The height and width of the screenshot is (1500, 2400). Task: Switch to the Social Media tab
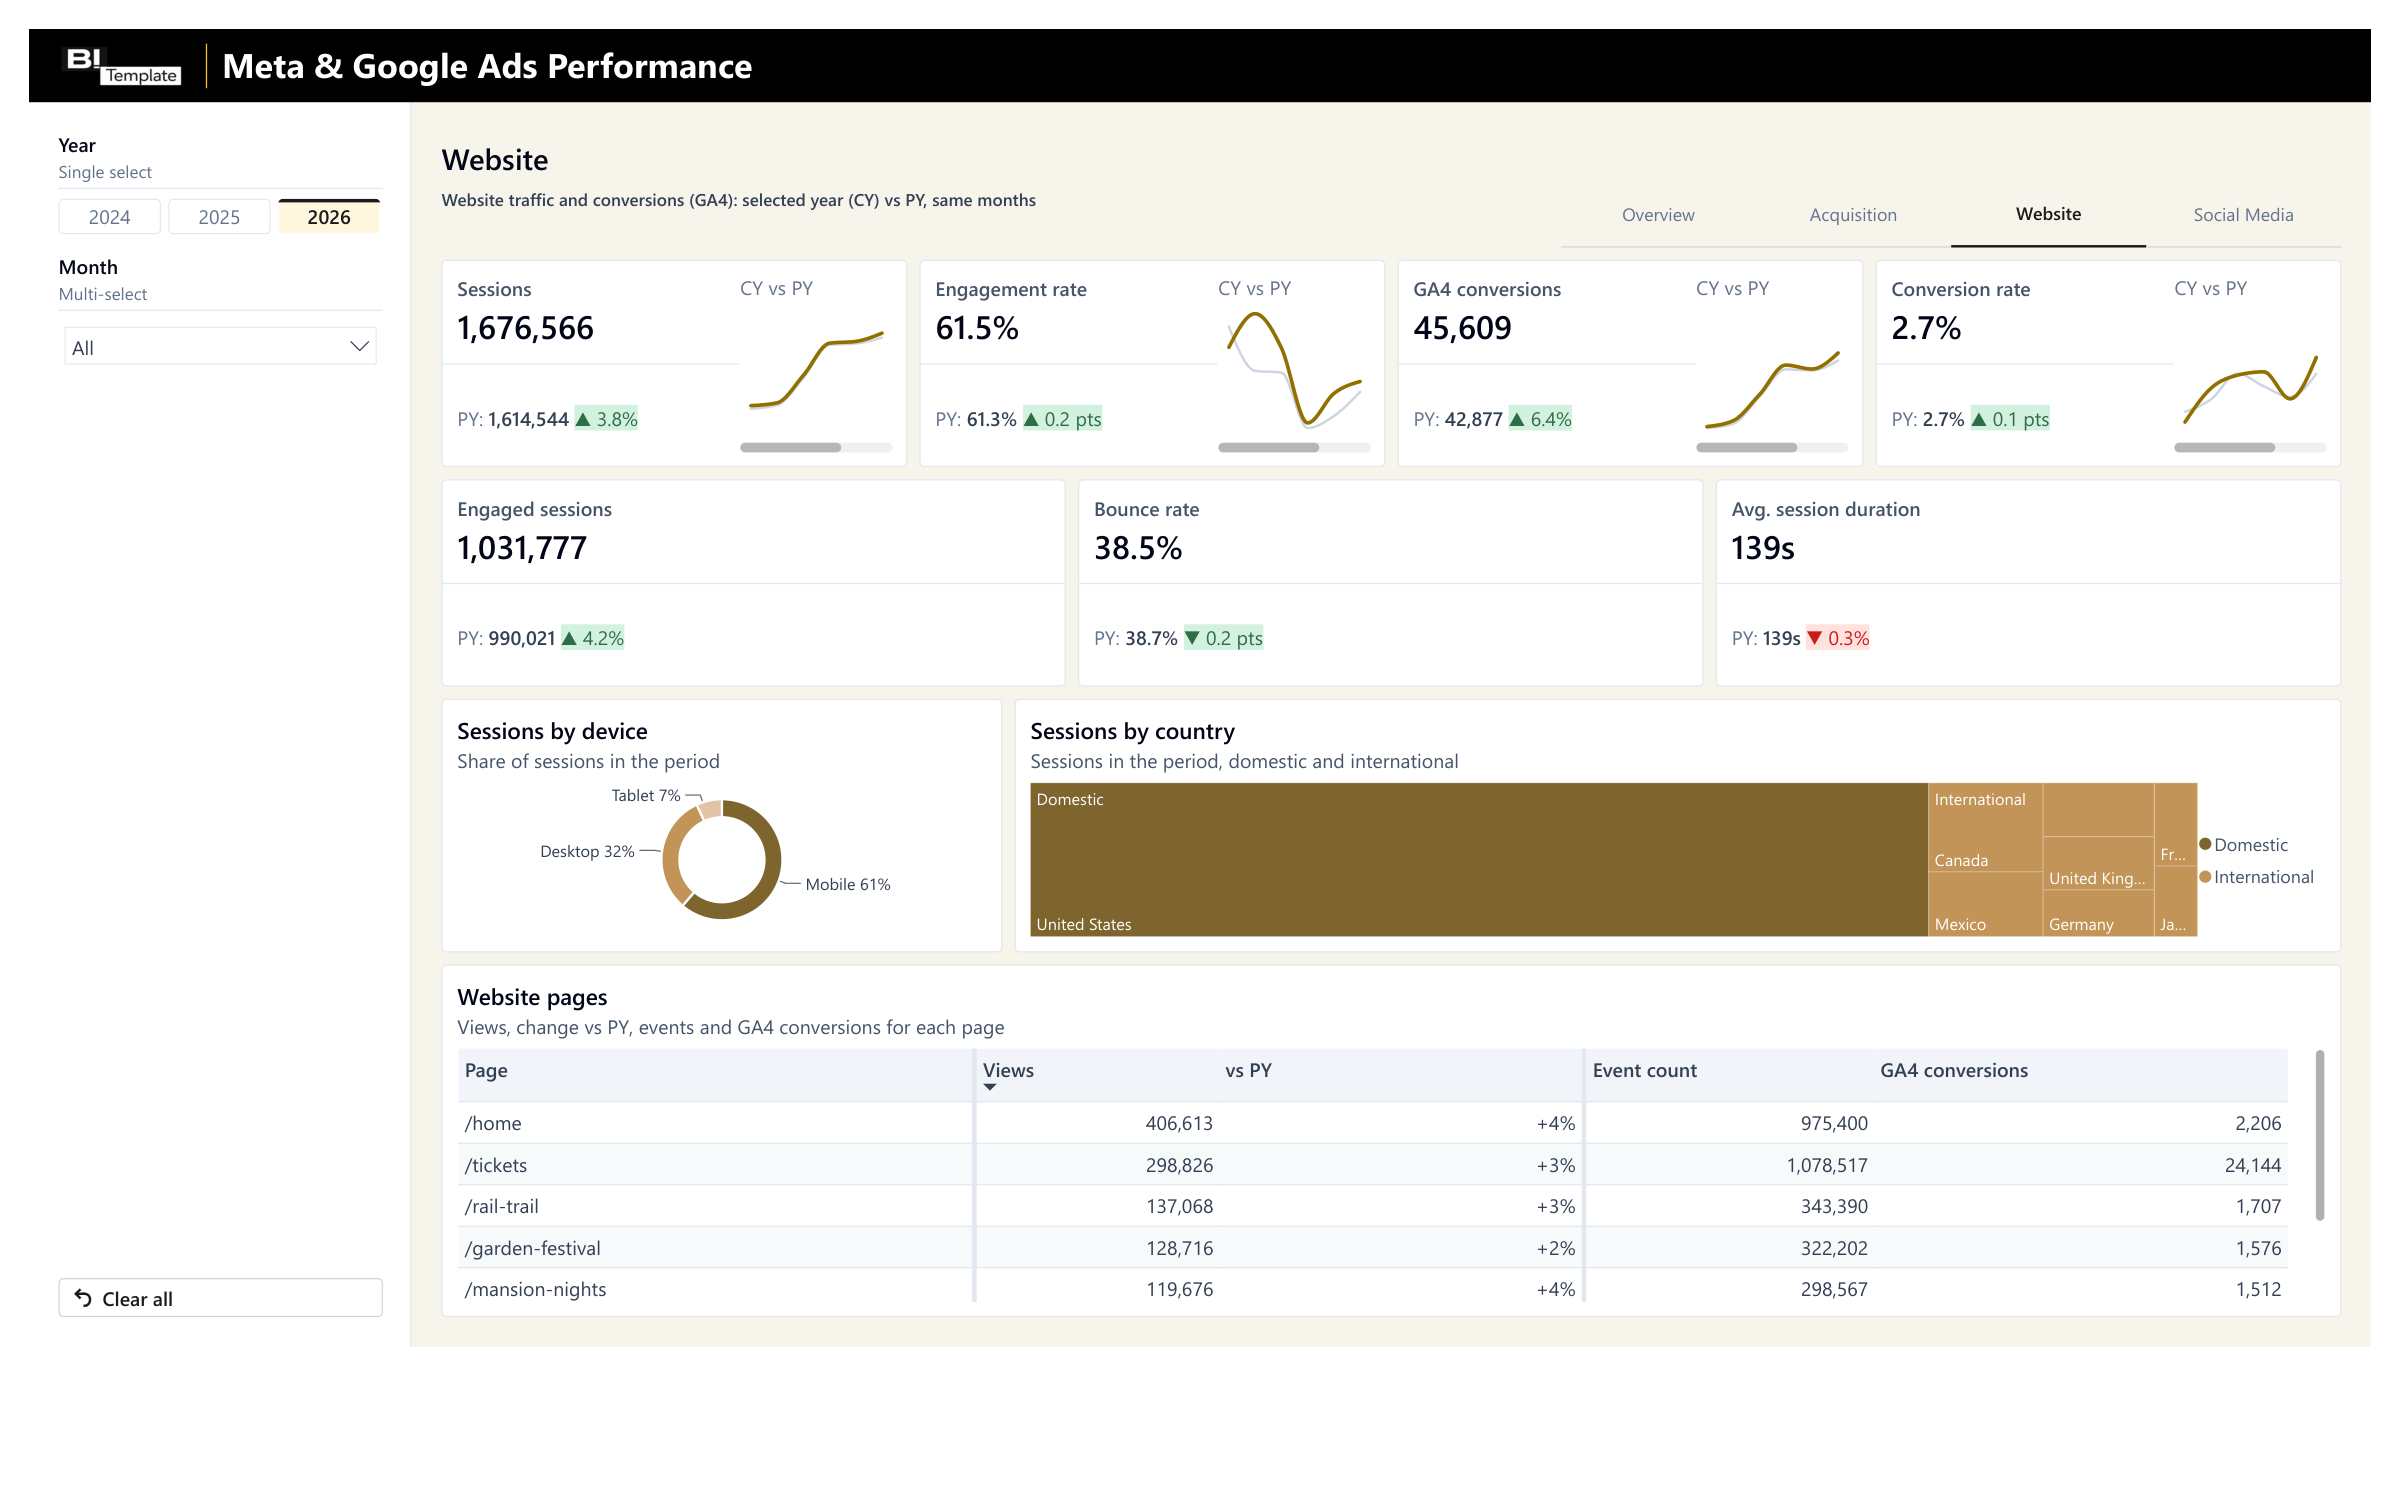pyautogui.click(x=2243, y=215)
